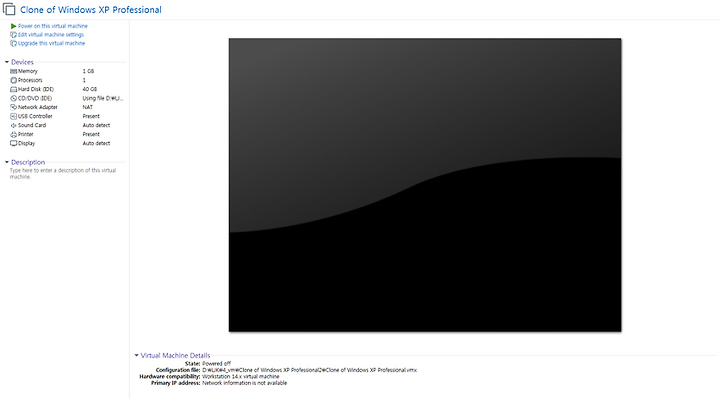Click the Display label

pyautogui.click(x=27, y=143)
